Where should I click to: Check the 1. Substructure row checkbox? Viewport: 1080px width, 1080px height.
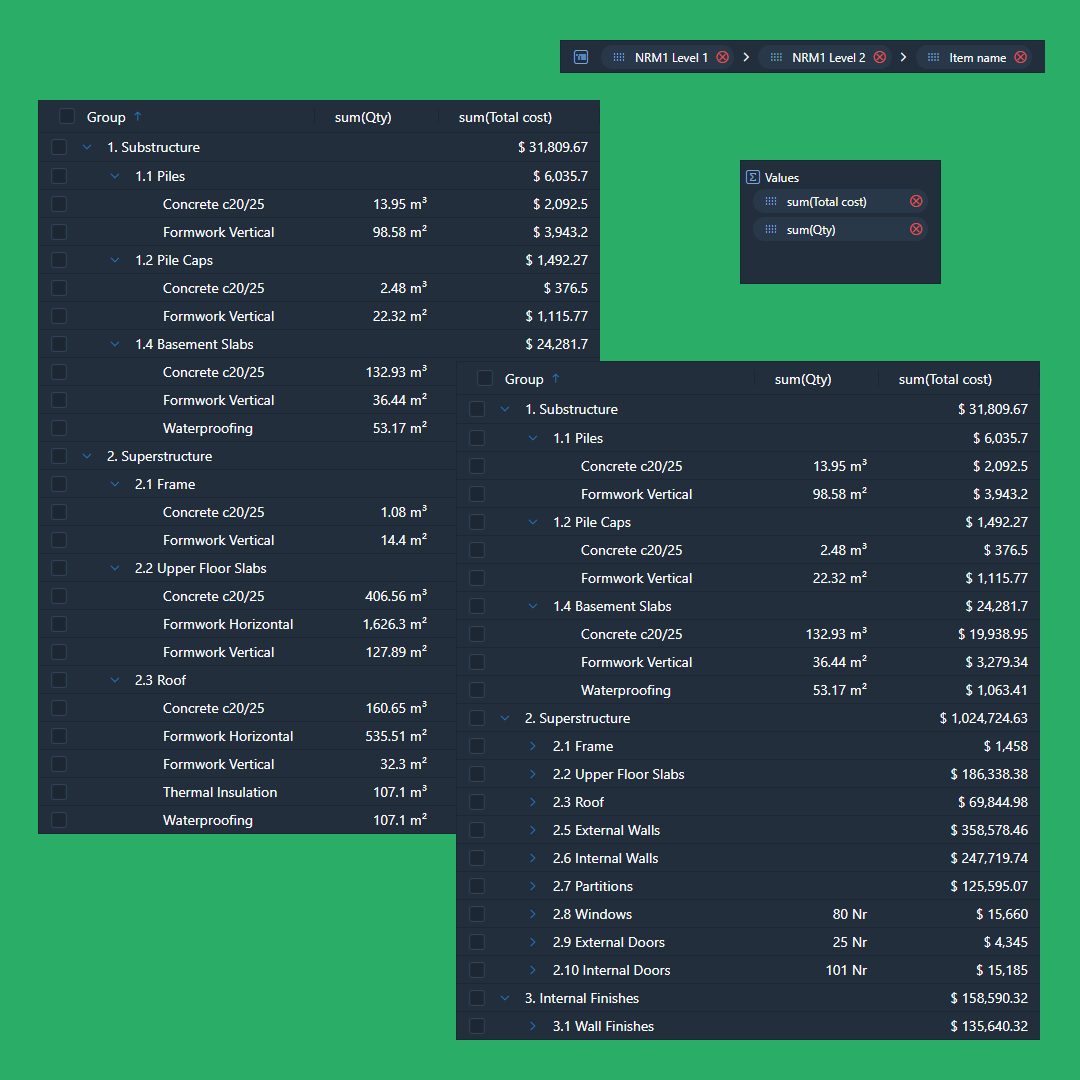click(477, 409)
